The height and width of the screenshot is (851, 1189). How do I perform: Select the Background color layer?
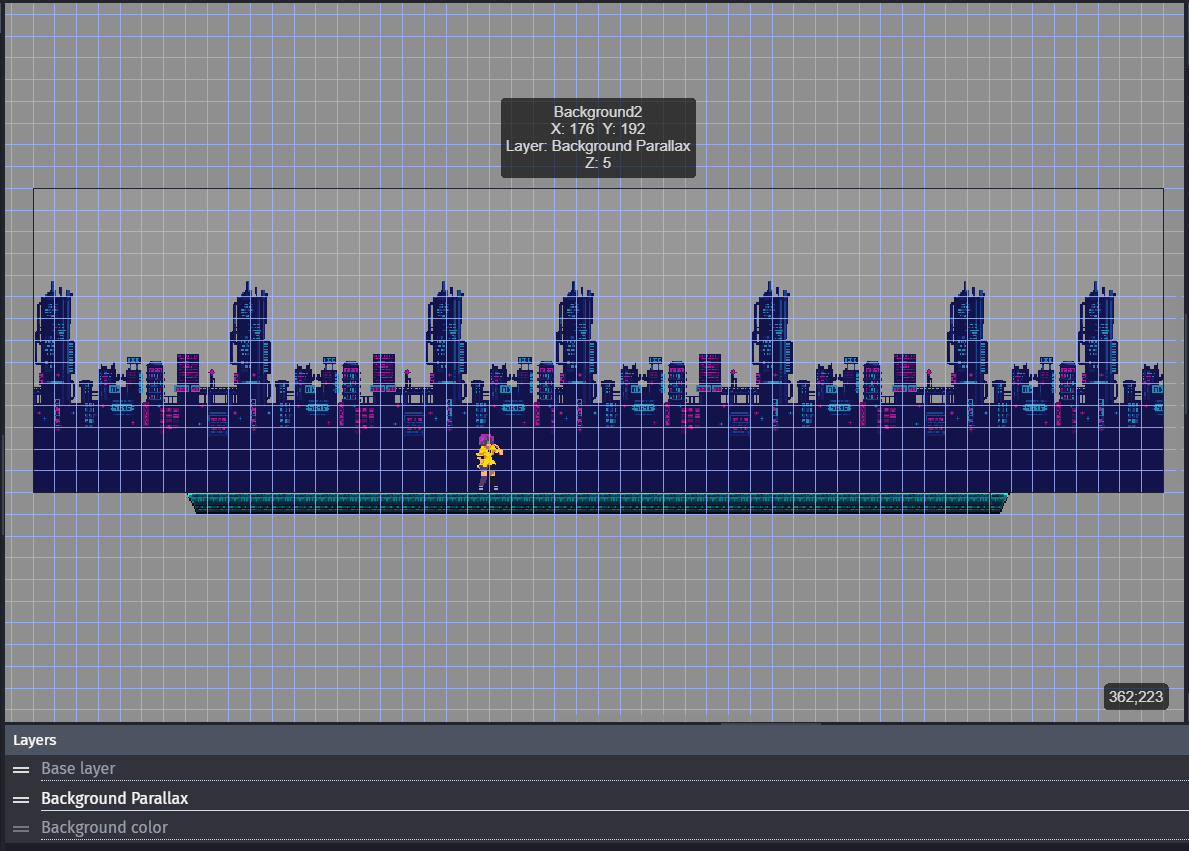coord(596,827)
